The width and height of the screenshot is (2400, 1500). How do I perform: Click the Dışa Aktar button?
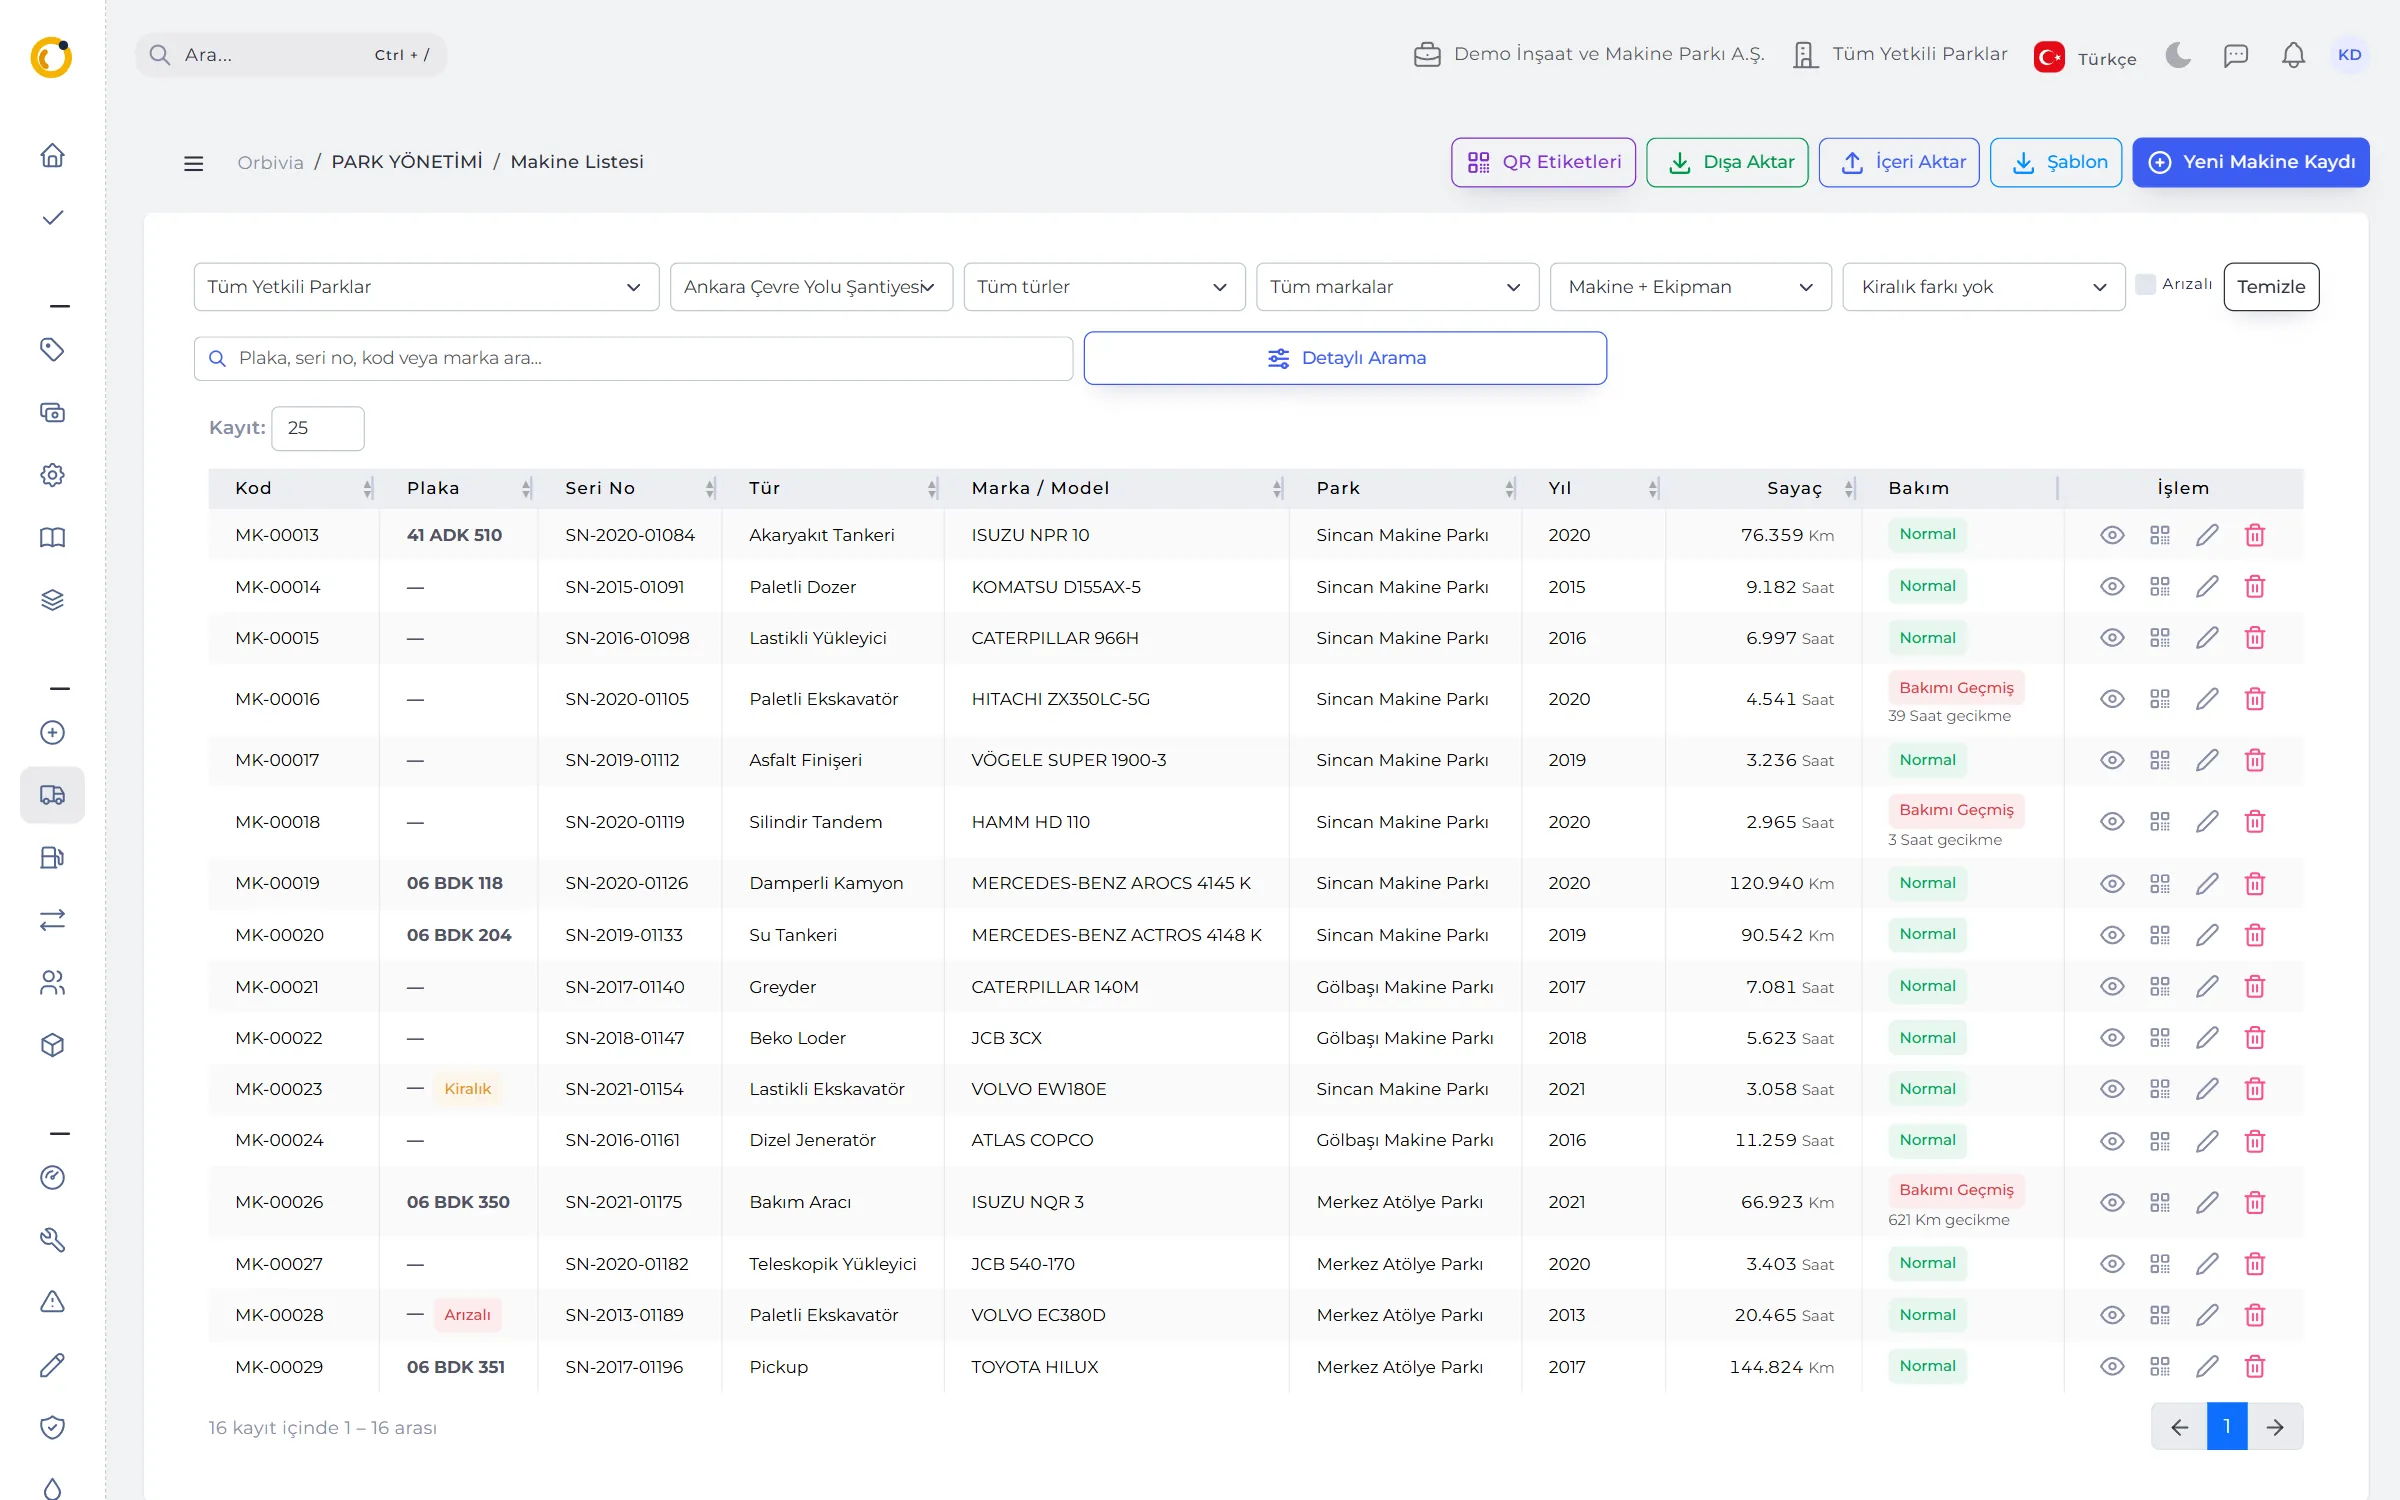click(1727, 162)
